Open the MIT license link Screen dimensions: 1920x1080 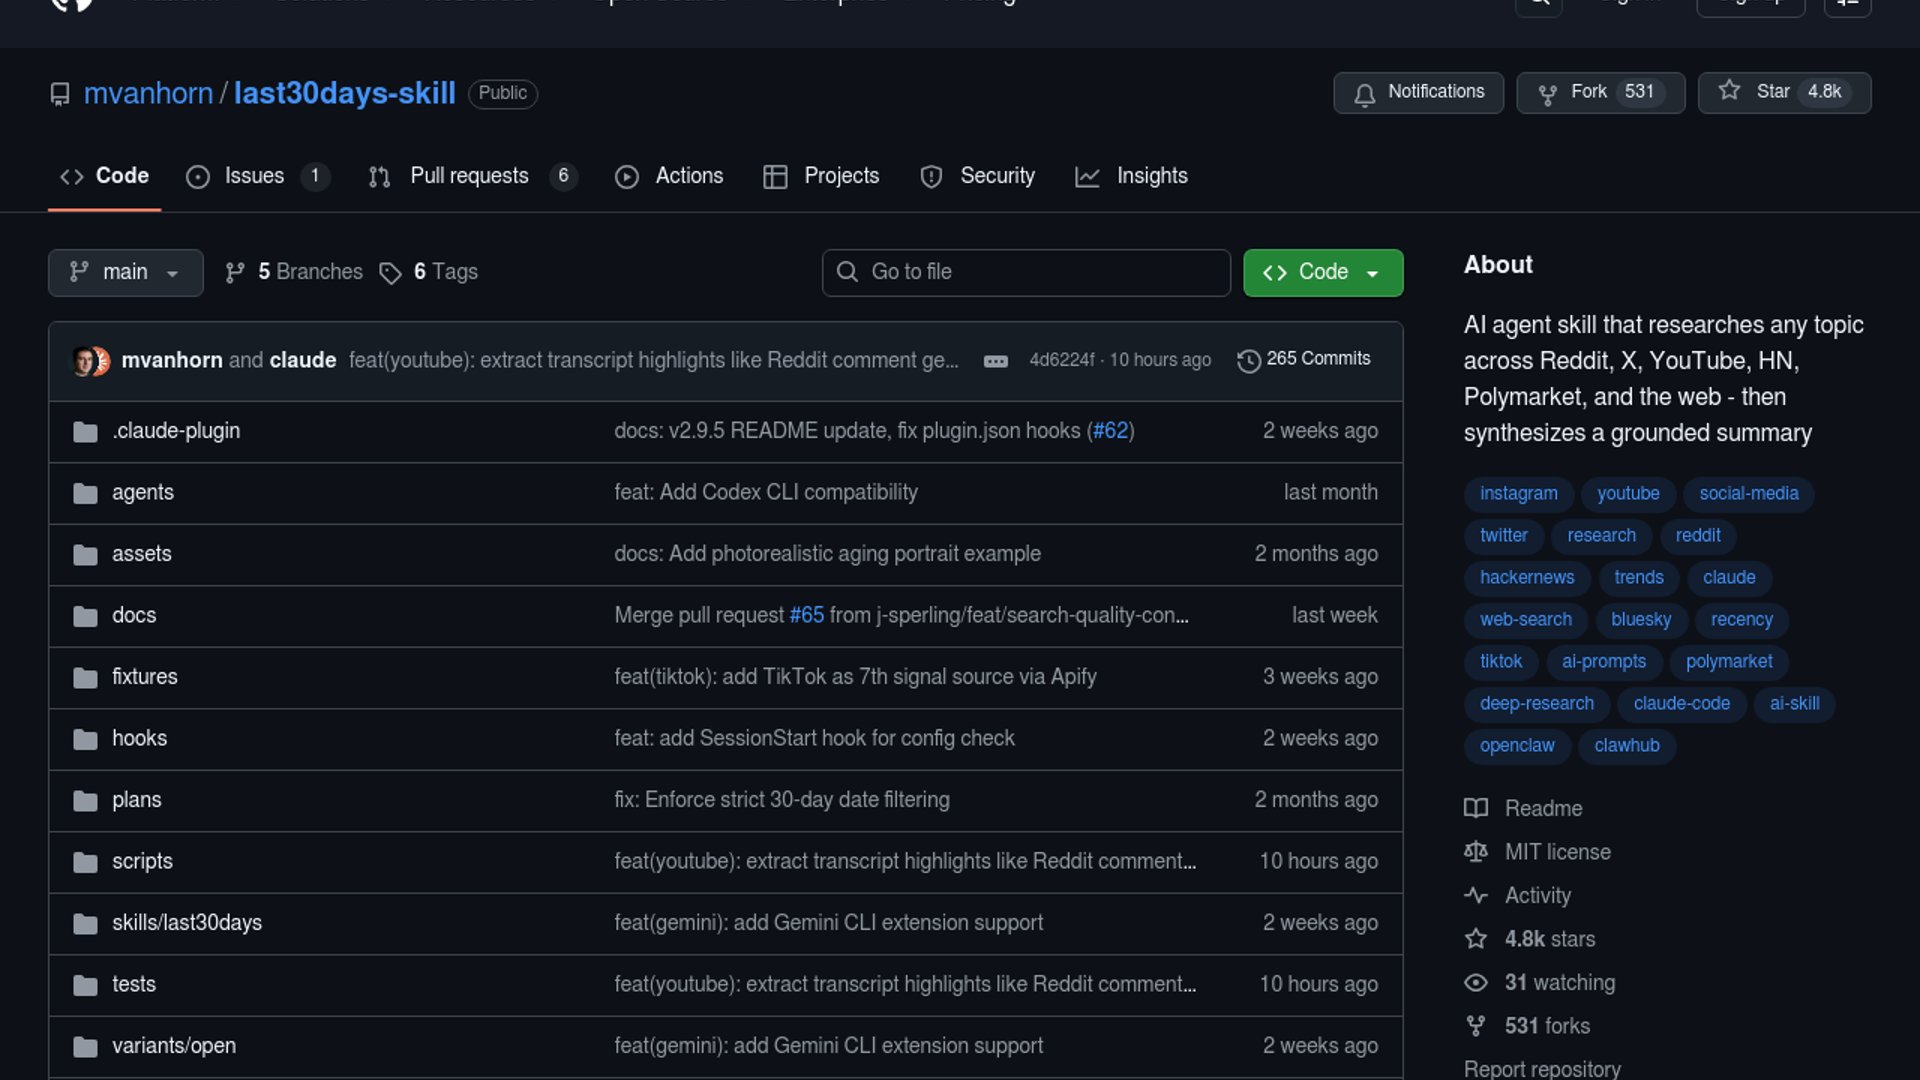(1557, 852)
